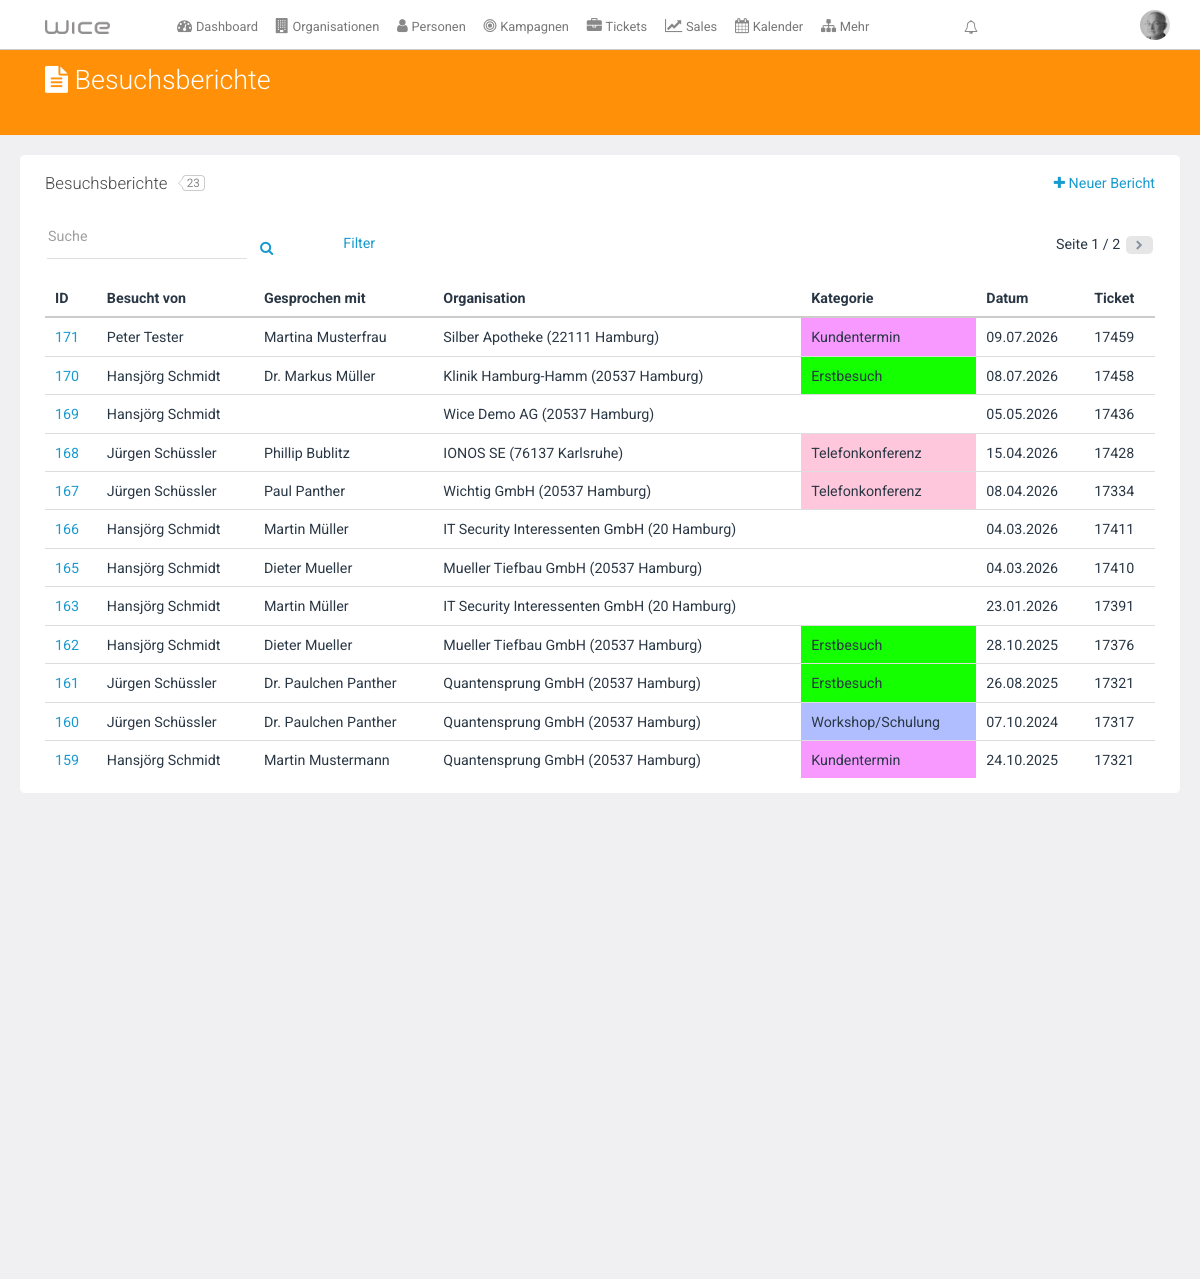Open the user avatar menu
This screenshot has height=1279, width=1200.
coord(1154,25)
